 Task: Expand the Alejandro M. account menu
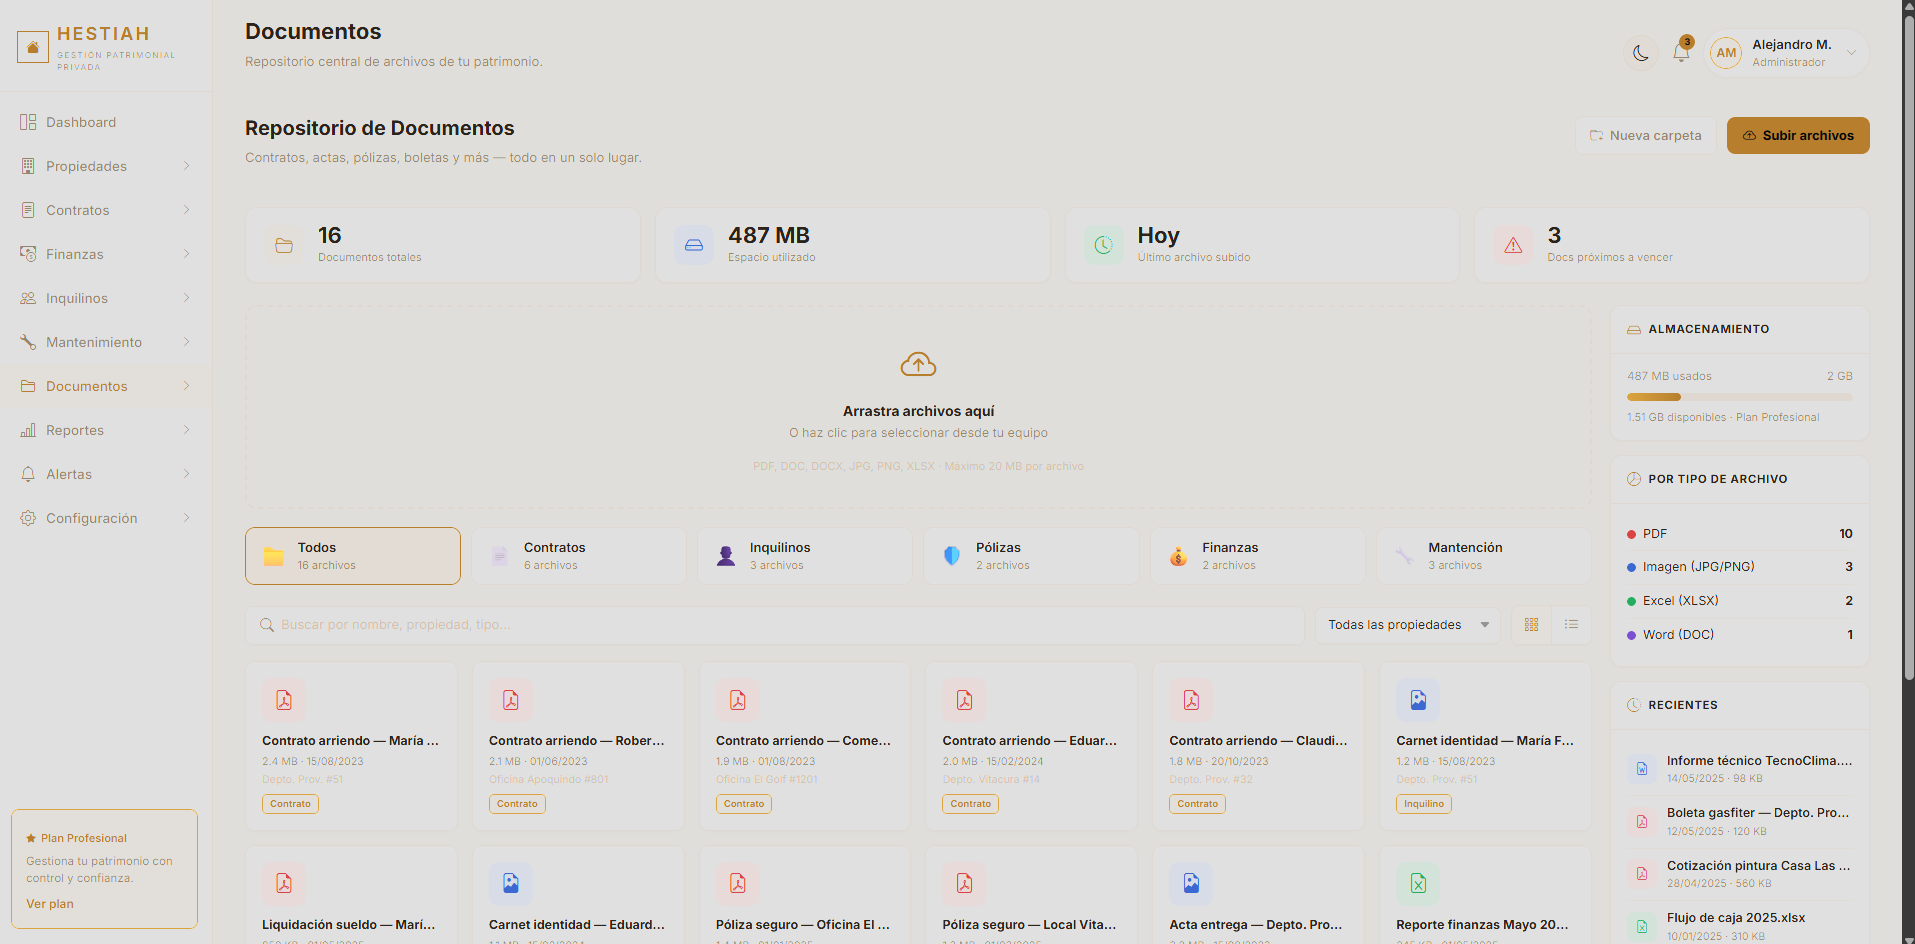pos(1851,53)
